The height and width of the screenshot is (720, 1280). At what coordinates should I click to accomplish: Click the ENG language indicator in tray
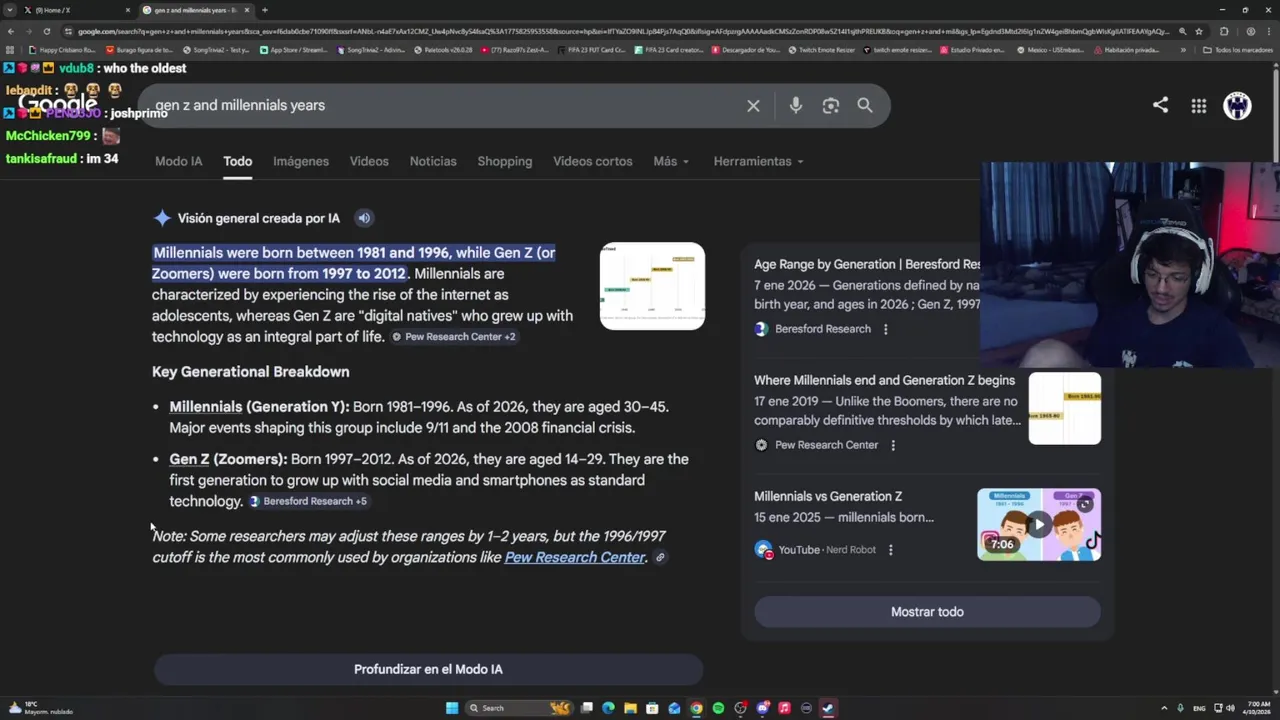pos(1199,708)
